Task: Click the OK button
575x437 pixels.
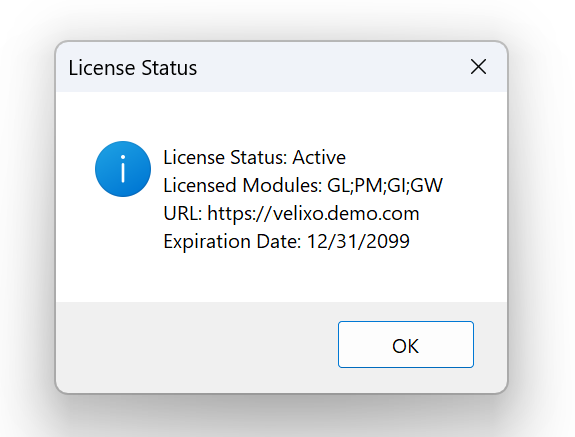Action: [x=406, y=344]
